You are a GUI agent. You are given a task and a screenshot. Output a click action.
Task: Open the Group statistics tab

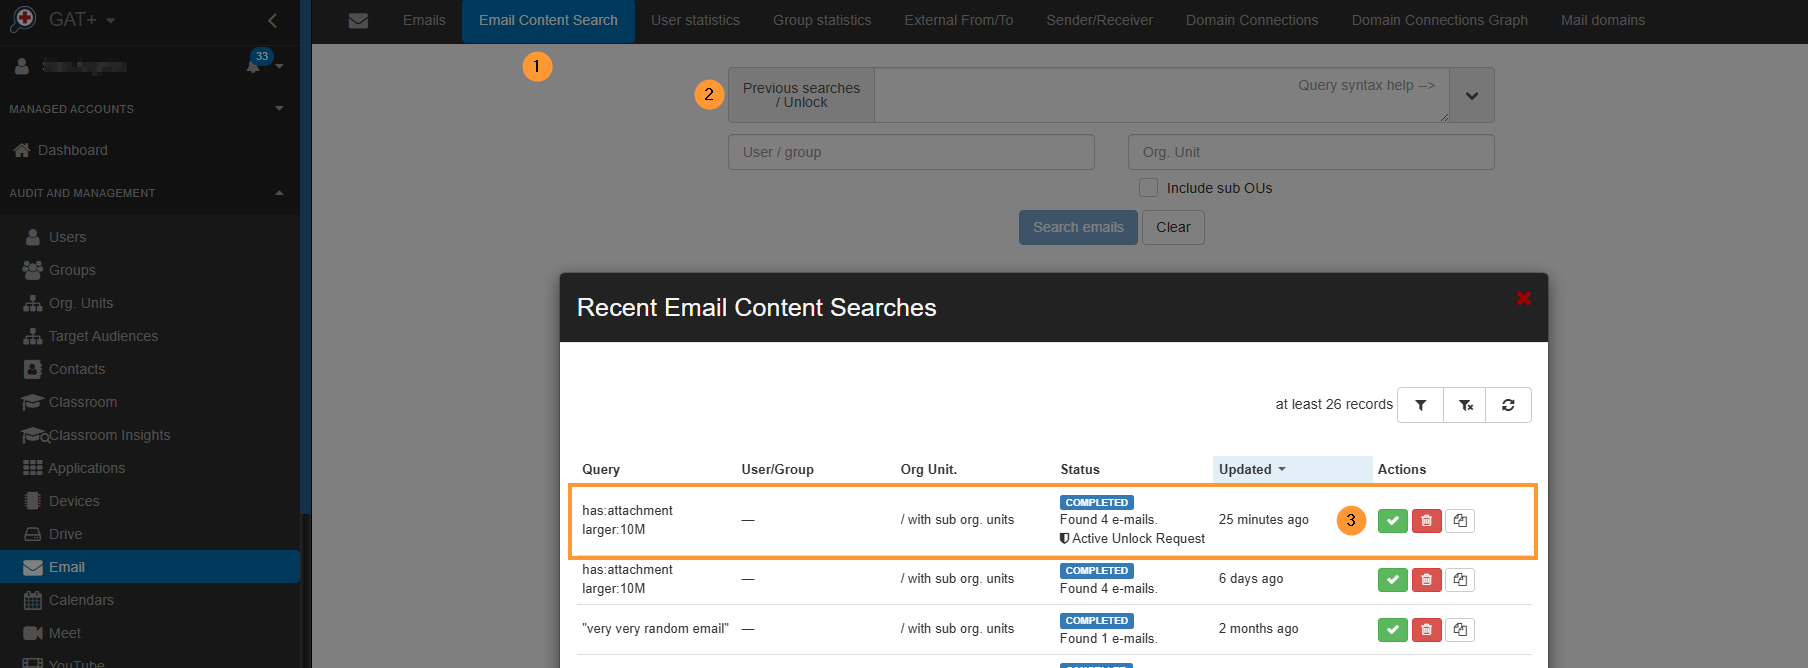pos(822,20)
